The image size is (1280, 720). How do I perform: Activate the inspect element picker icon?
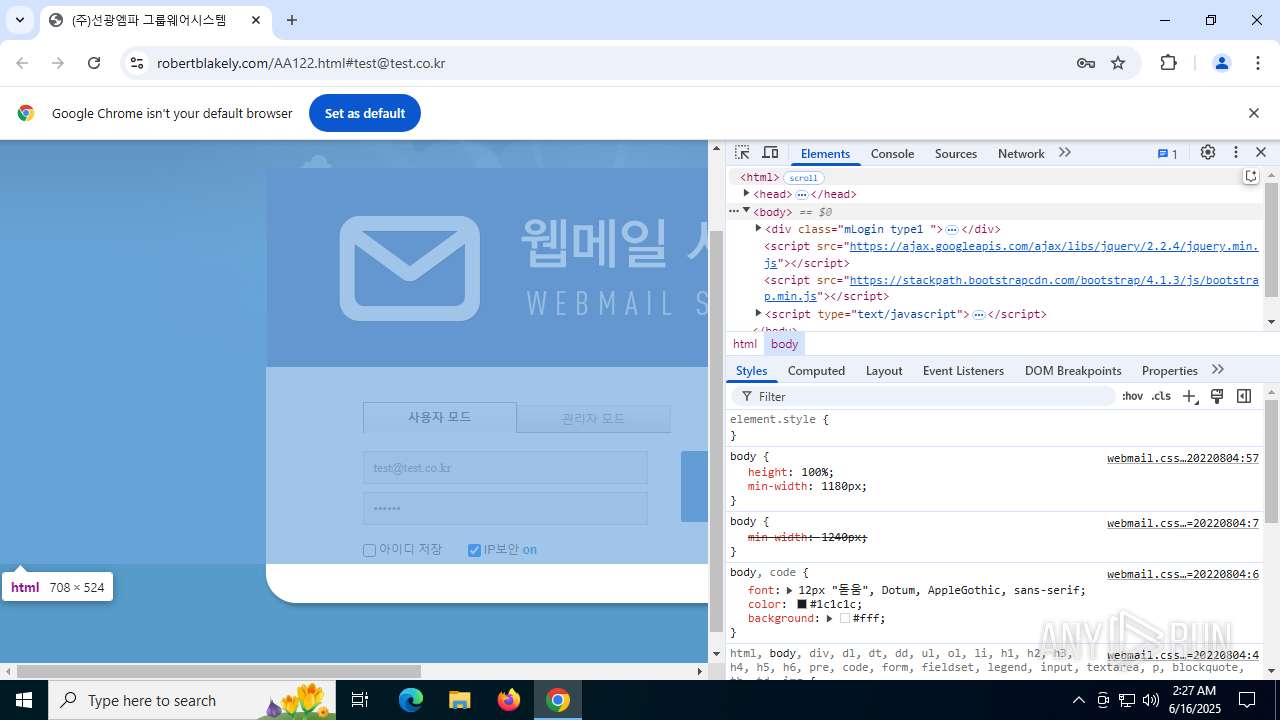[x=742, y=153]
